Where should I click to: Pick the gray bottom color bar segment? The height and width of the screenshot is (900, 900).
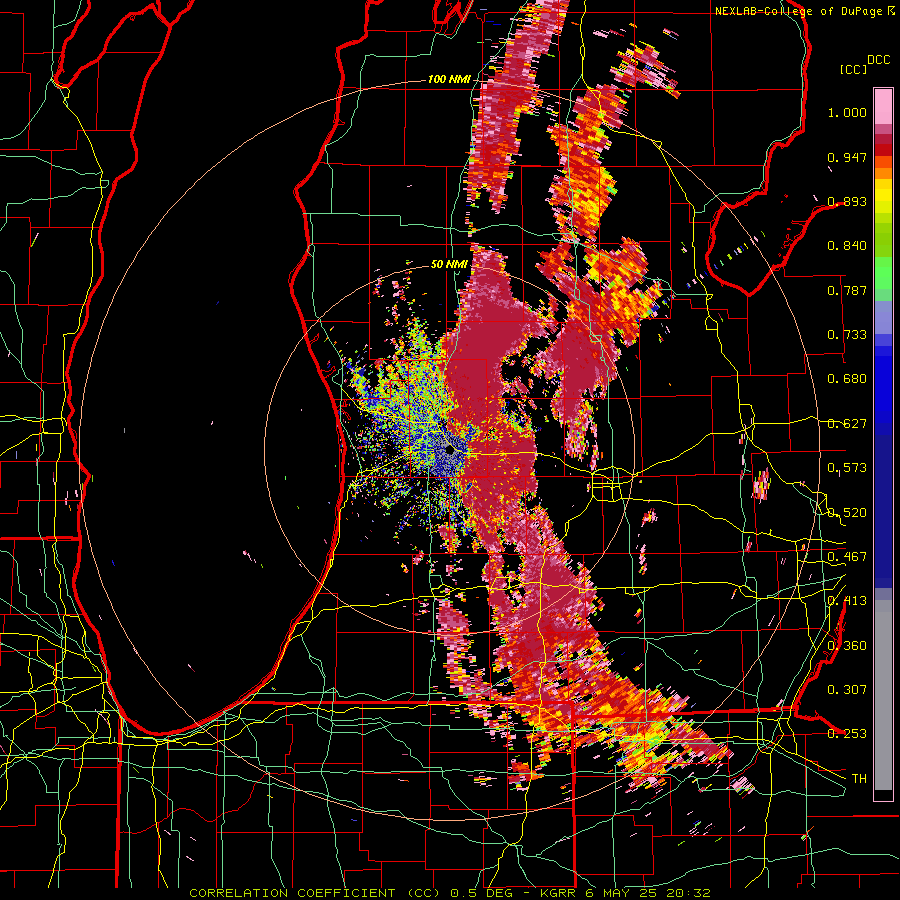(x=883, y=695)
